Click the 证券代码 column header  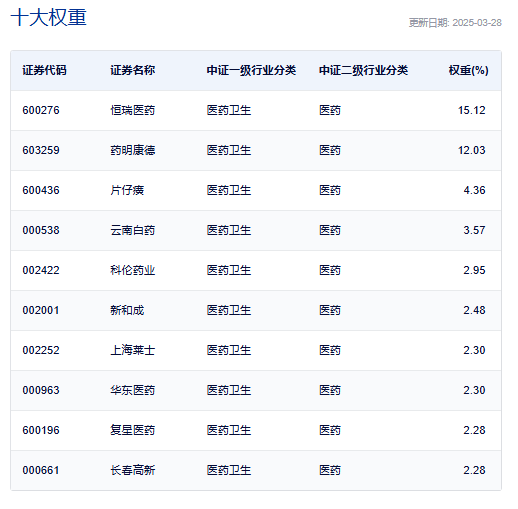44,70
